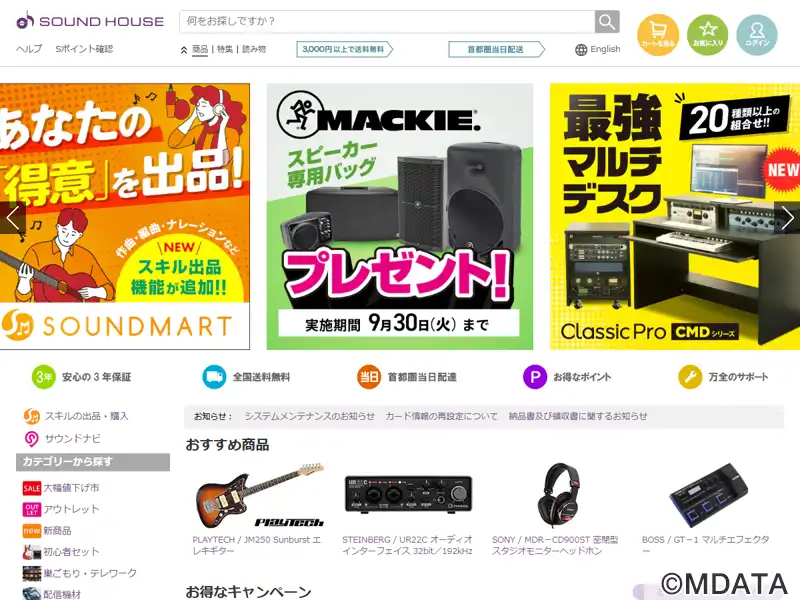Click the Sound House logo
Screen dimensions: 800x600
[90, 21]
